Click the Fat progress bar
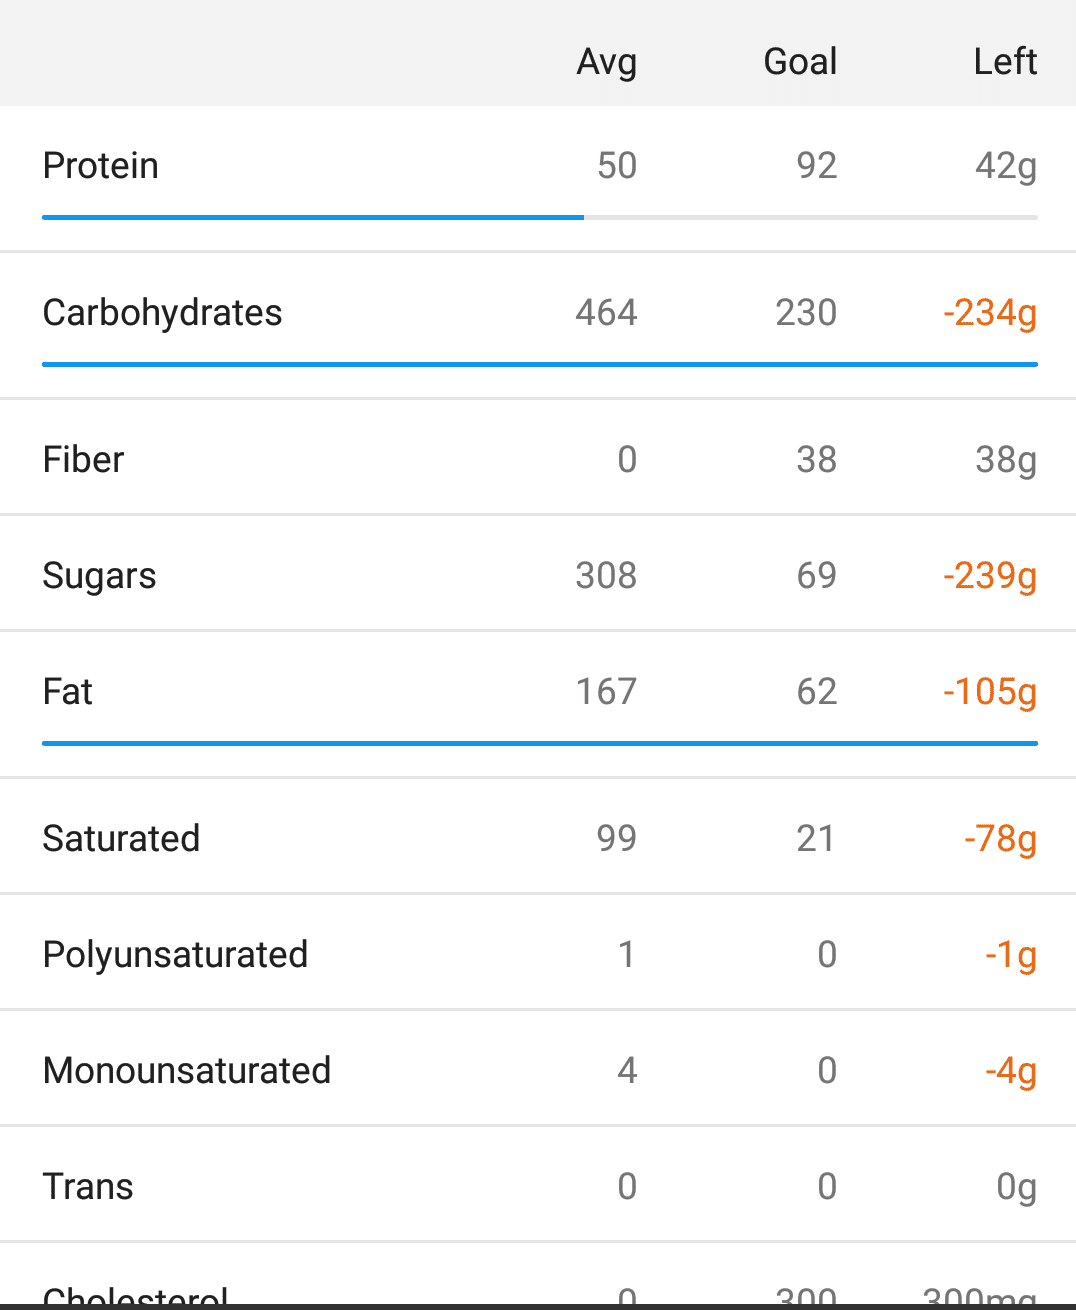The width and height of the screenshot is (1076, 1310). pyautogui.click(x=540, y=743)
